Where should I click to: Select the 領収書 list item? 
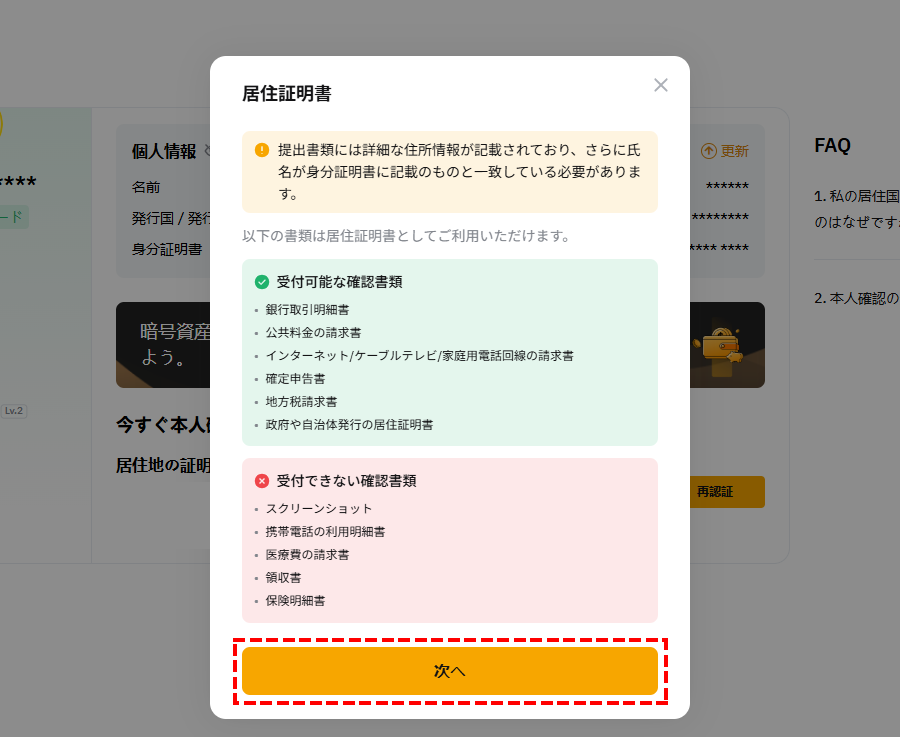(x=283, y=578)
